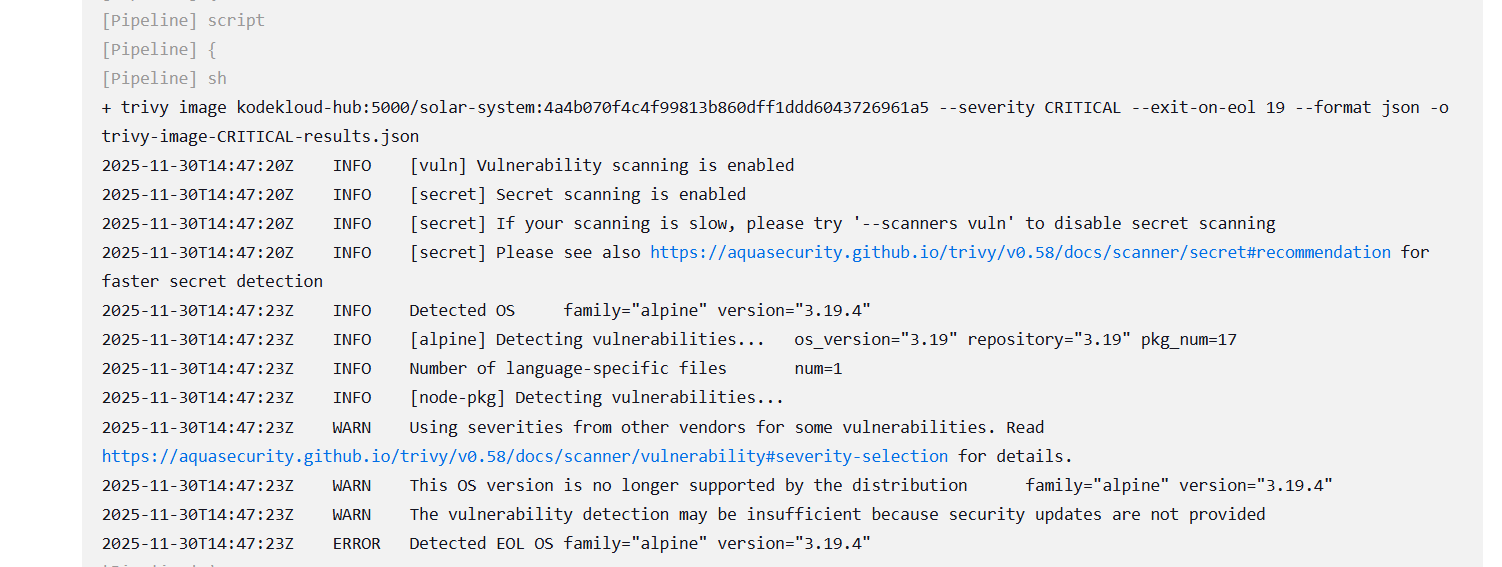Click the "pkg_num=17" value
Viewport: 1502px width, 567px height.
pos(1188,339)
